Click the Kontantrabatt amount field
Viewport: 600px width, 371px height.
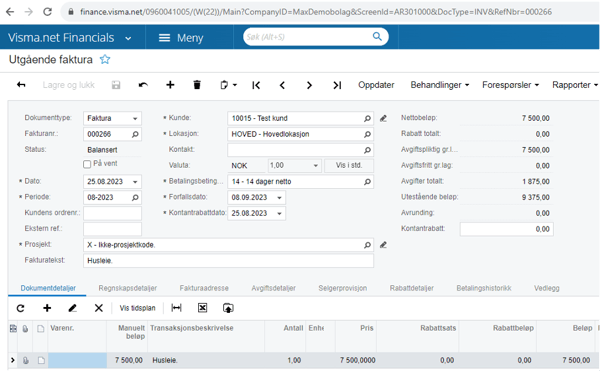506,229
